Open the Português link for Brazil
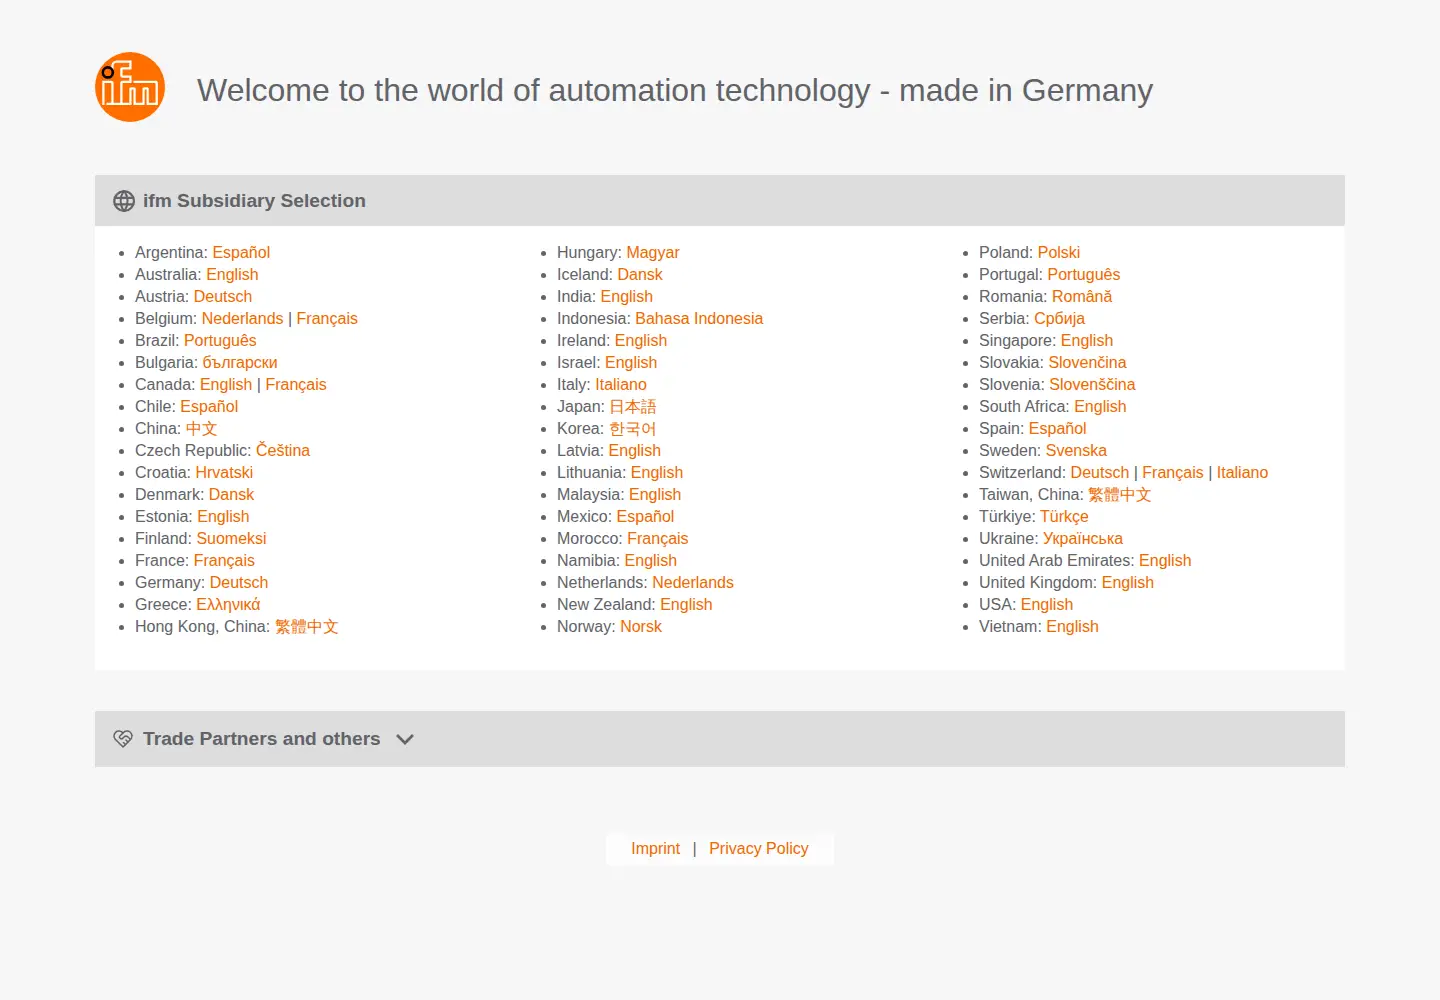The height and width of the screenshot is (1000, 1440). coord(220,340)
